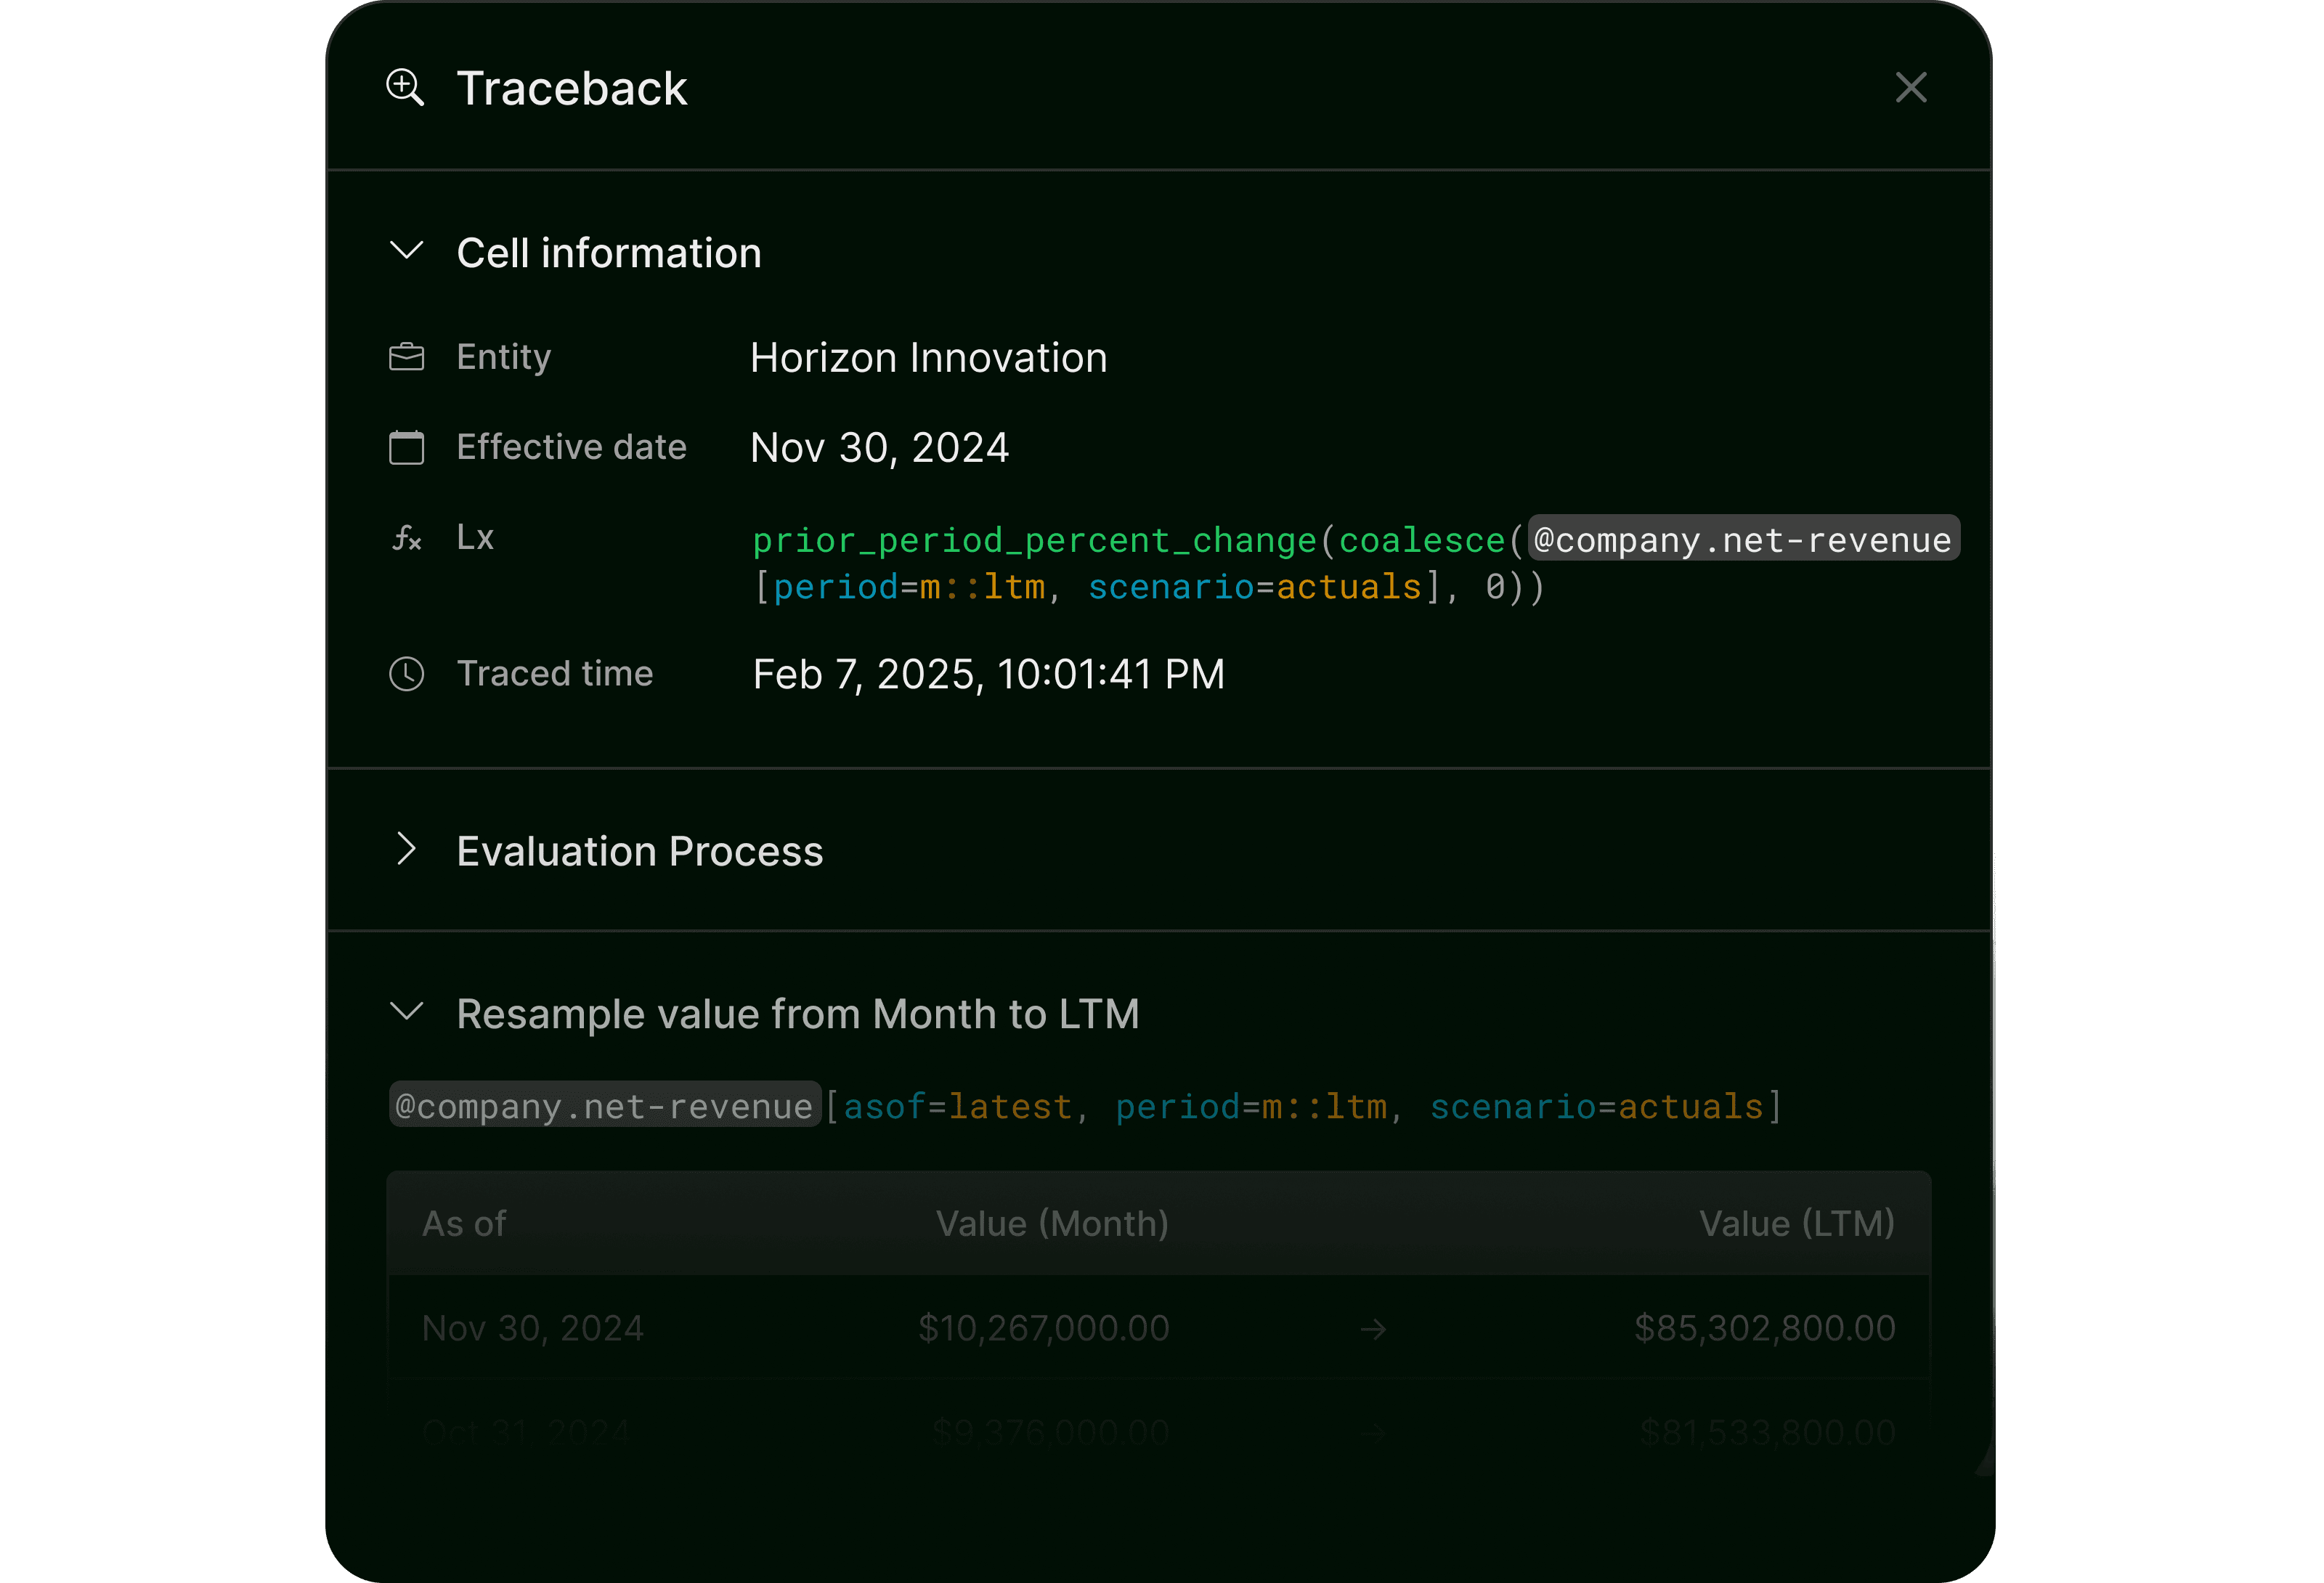Select the Horizon Innovation entity value
Image resolution: width=2324 pixels, height=1583 pixels.
click(928, 358)
